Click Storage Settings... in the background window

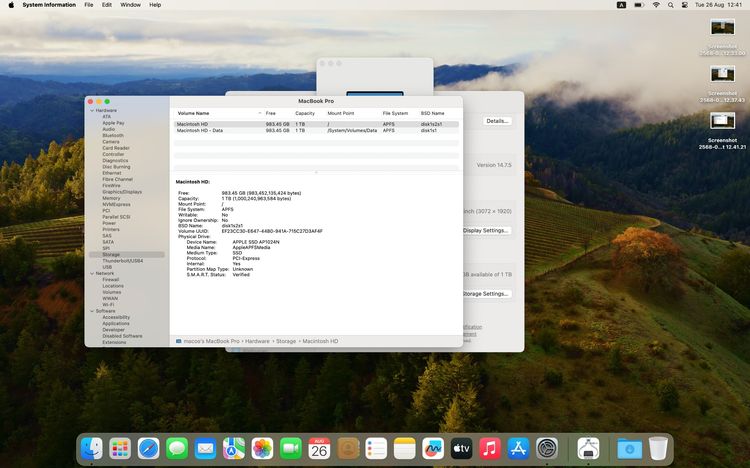(x=486, y=293)
